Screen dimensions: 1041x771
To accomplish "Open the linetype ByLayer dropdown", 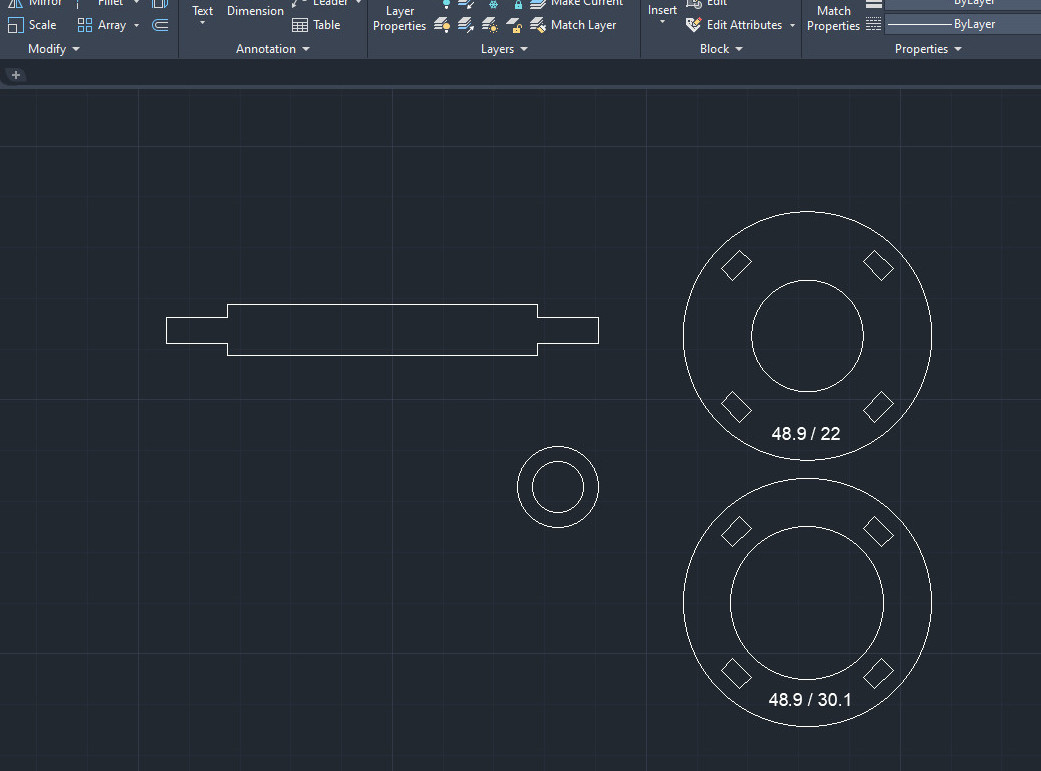I will coord(962,24).
